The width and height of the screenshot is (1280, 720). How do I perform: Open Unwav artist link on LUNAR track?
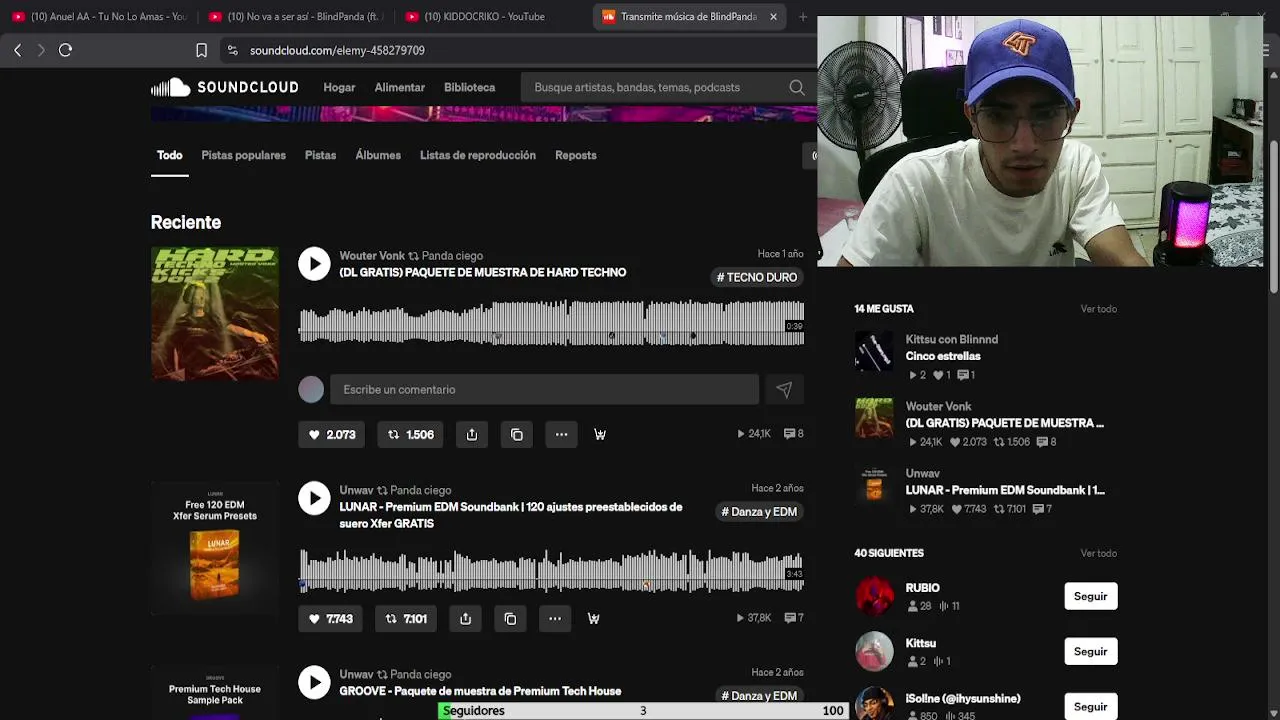(356, 490)
